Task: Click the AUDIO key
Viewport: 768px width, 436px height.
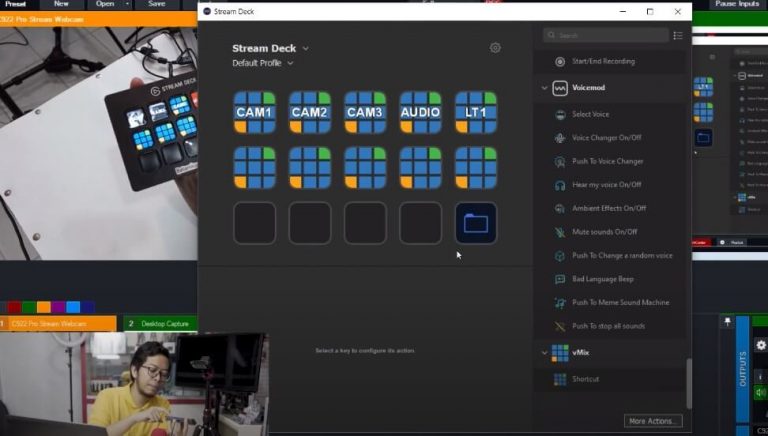Action: coord(420,112)
